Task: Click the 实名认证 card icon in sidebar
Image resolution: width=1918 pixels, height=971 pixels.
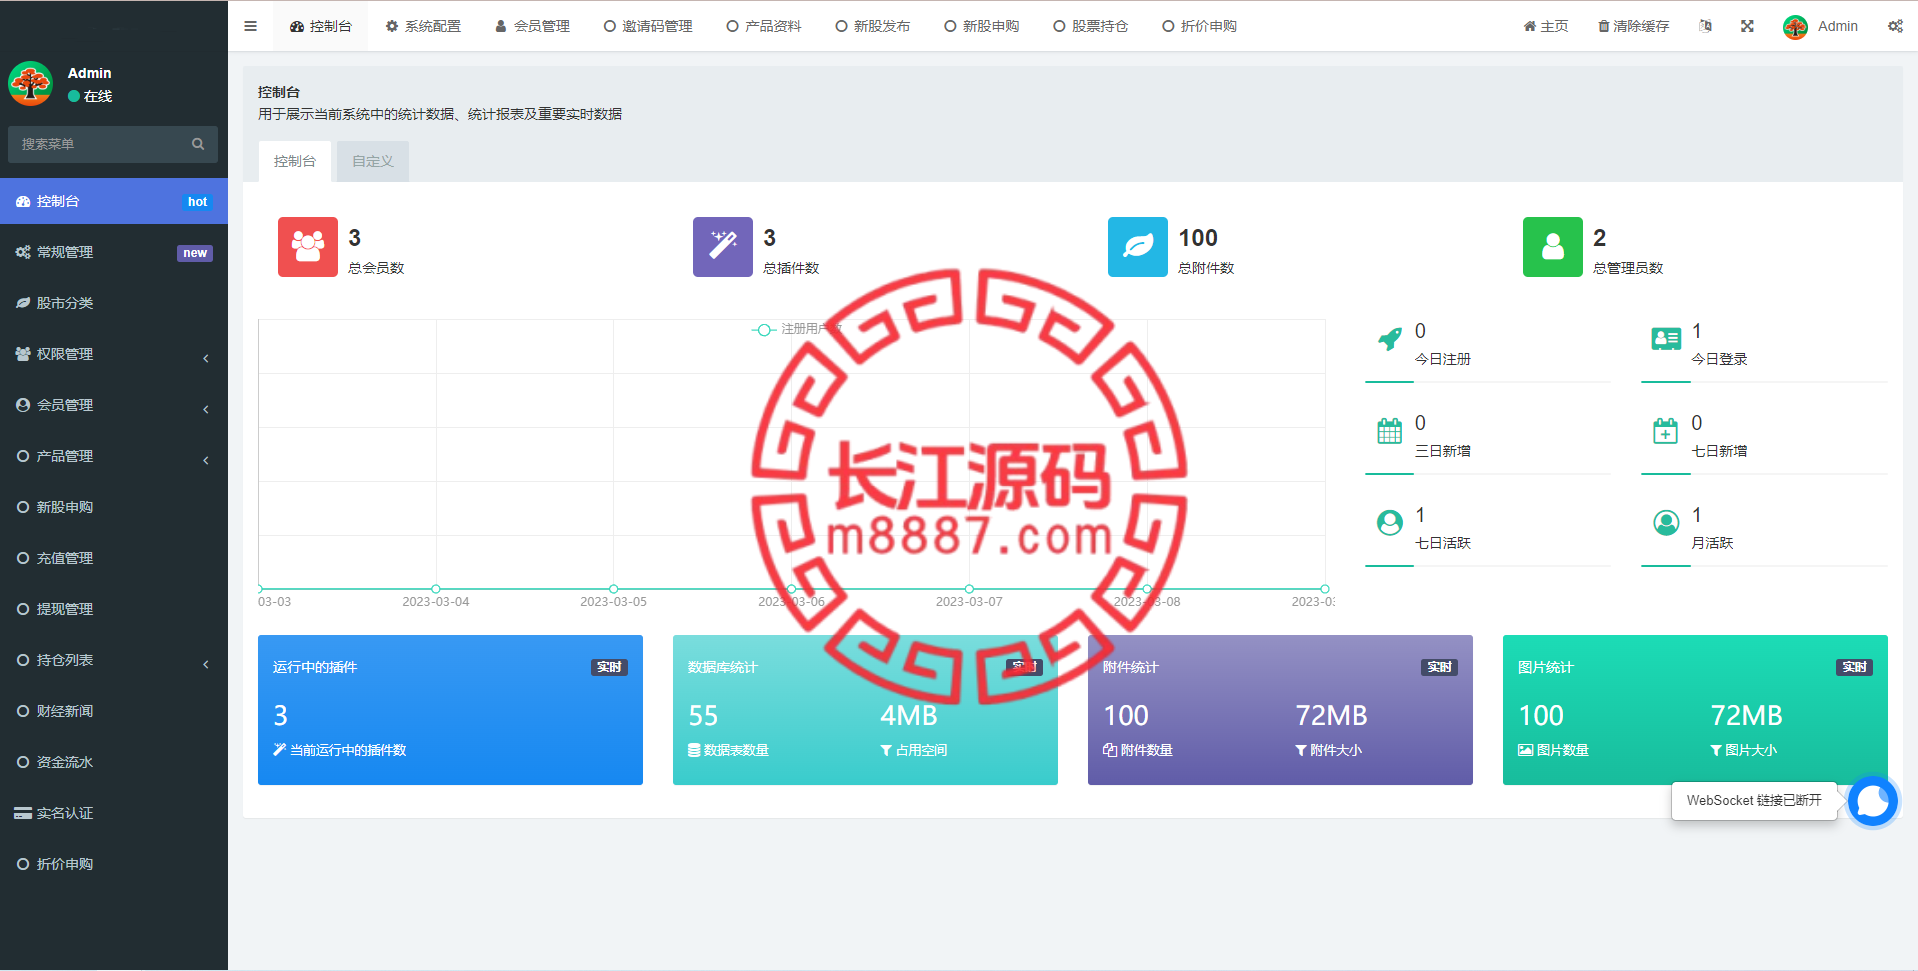Action: [23, 813]
